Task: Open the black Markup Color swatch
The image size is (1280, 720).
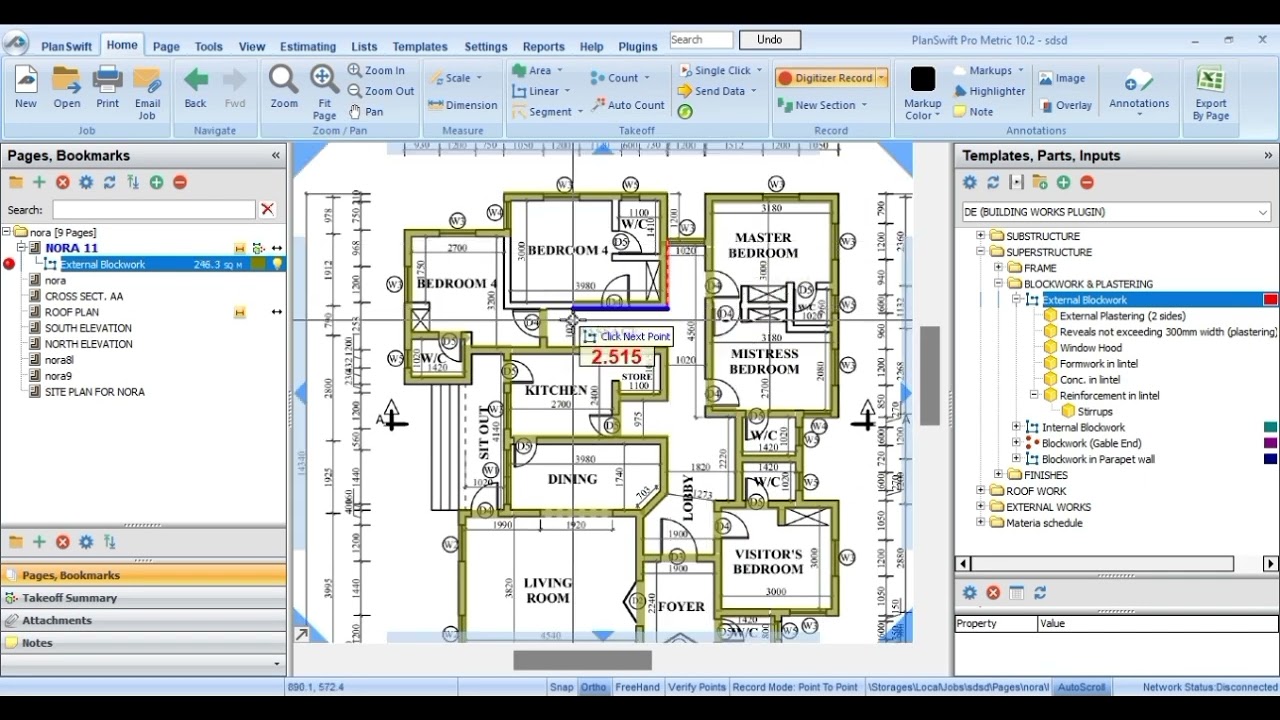Action: point(922,79)
